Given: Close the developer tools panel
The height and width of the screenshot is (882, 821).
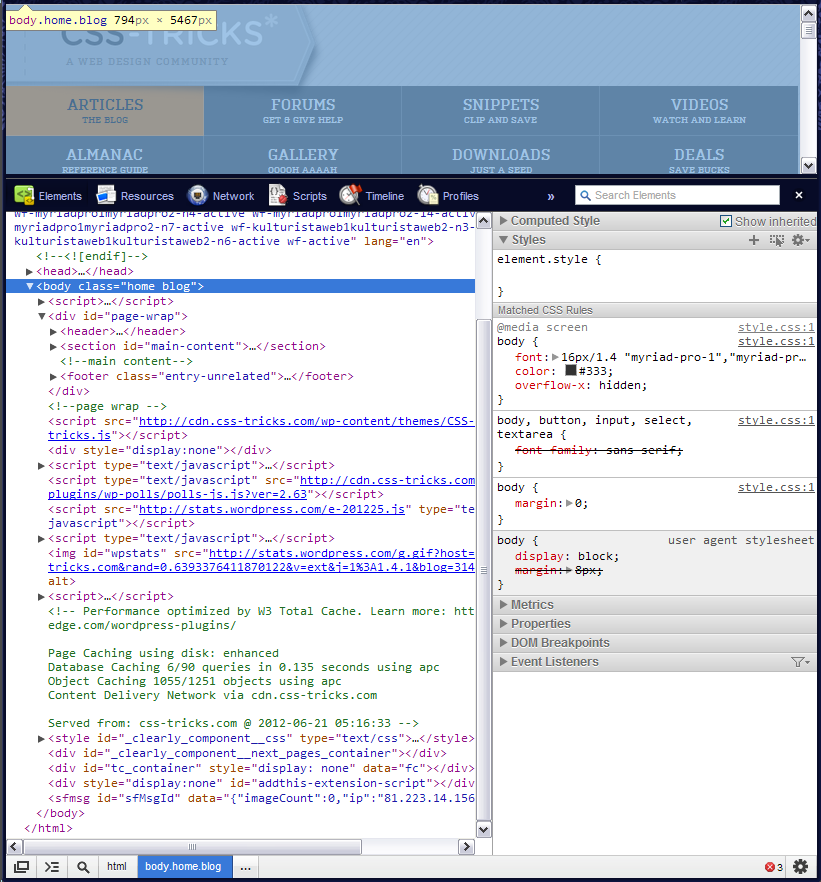Looking at the screenshot, I should (799, 195).
